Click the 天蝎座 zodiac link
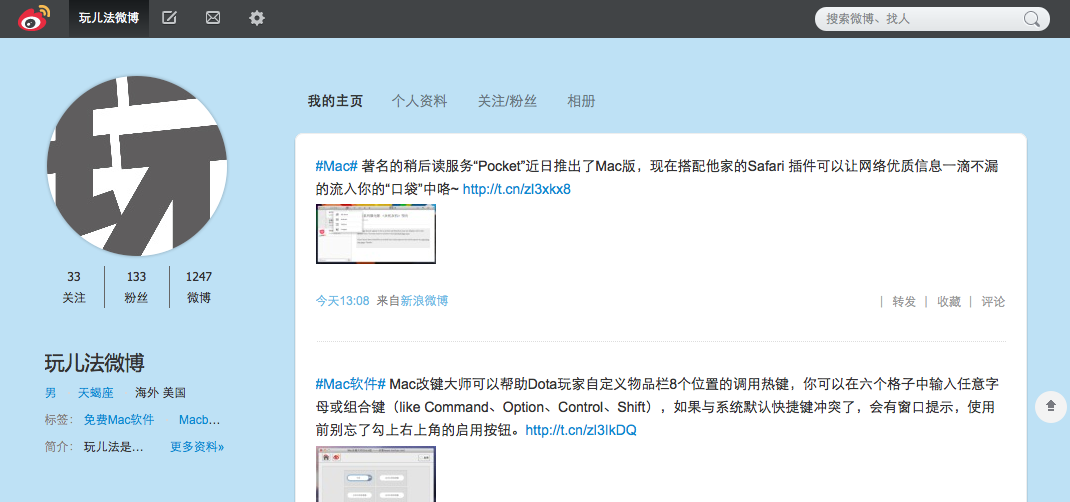Screen dimensions: 1070x502 tap(96, 394)
